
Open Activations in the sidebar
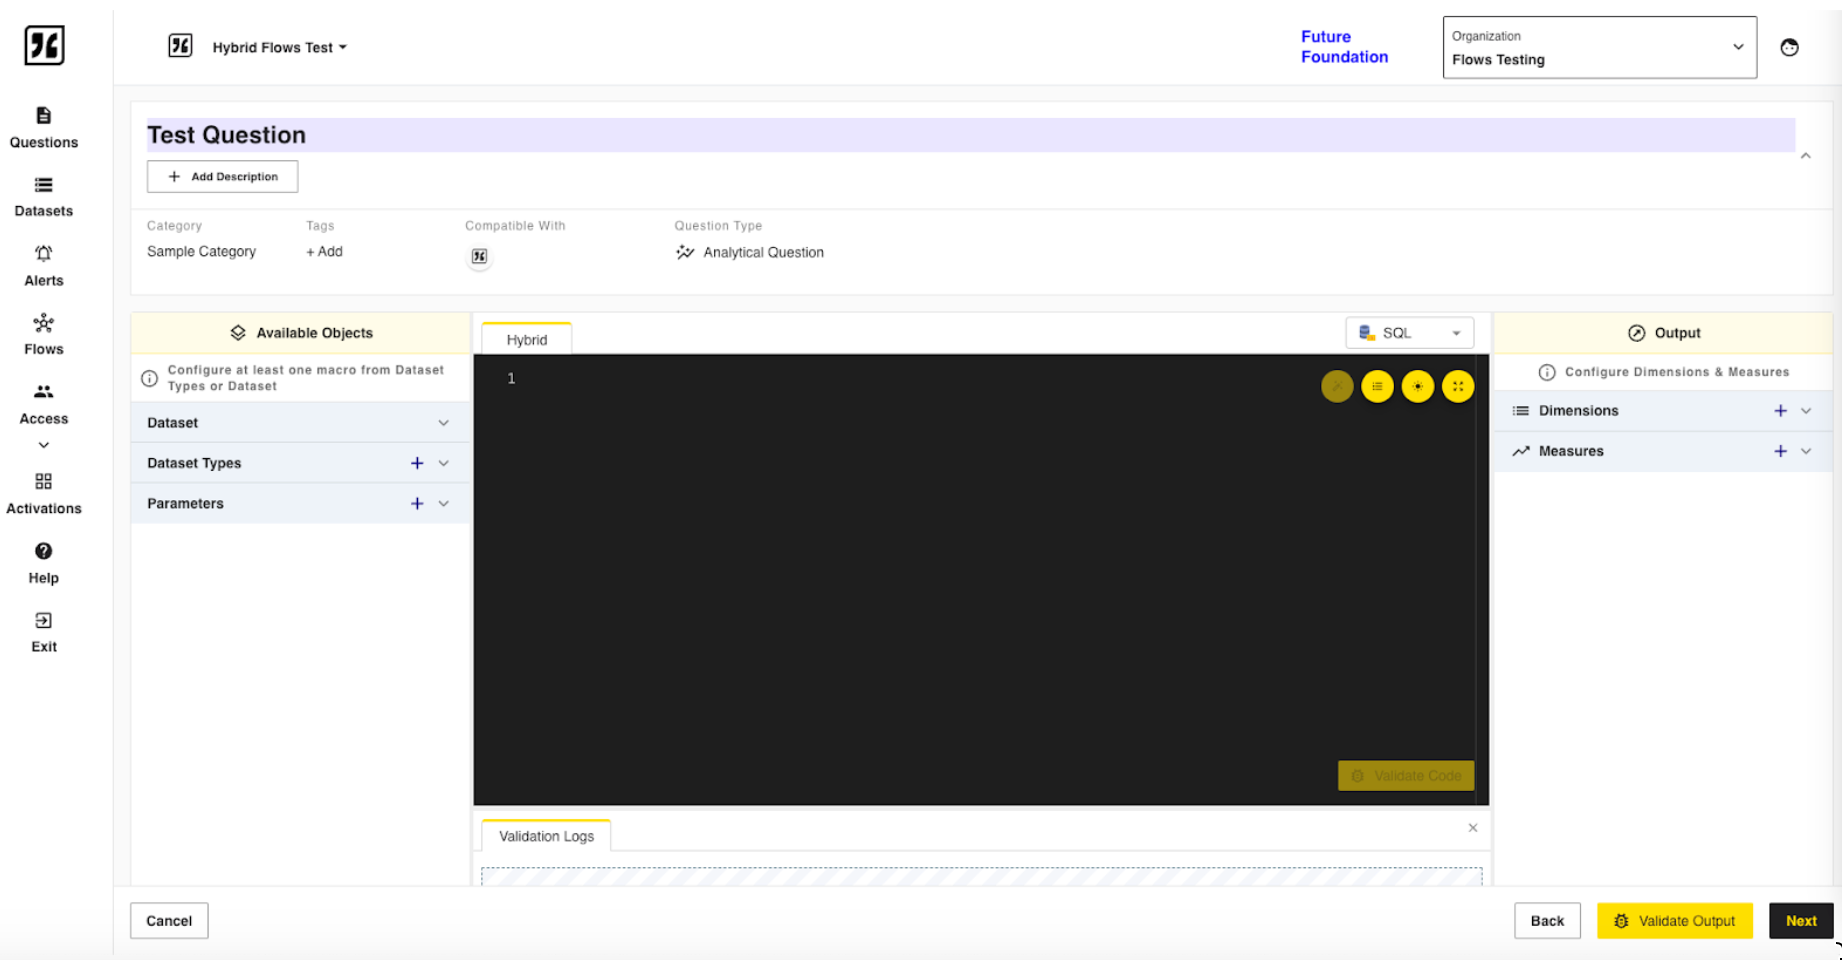(44, 494)
